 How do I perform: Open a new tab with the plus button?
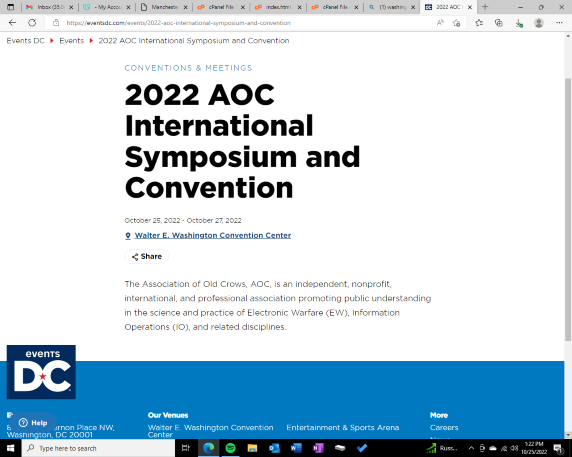click(x=485, y=7)
